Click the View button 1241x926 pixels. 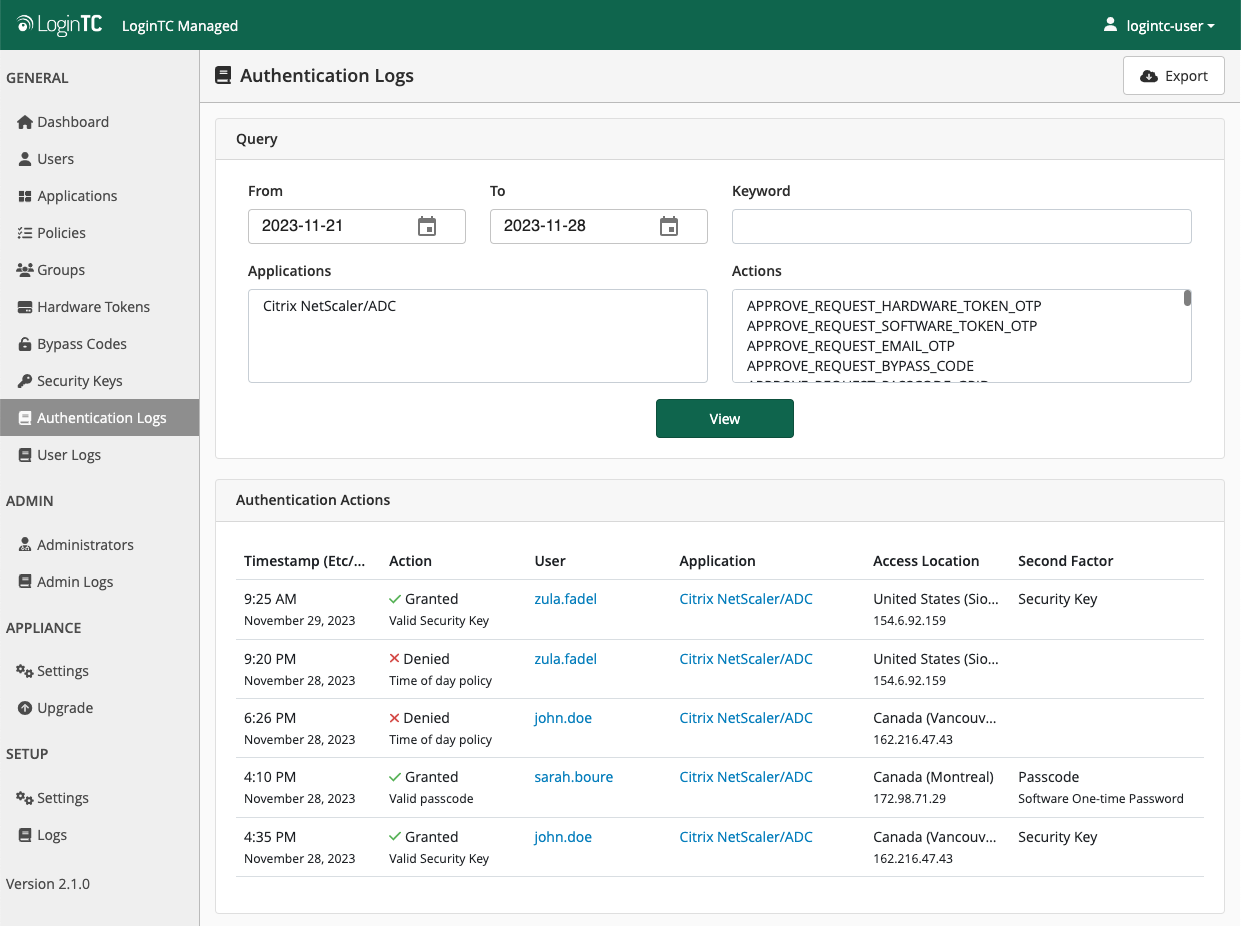click(724, 418)
